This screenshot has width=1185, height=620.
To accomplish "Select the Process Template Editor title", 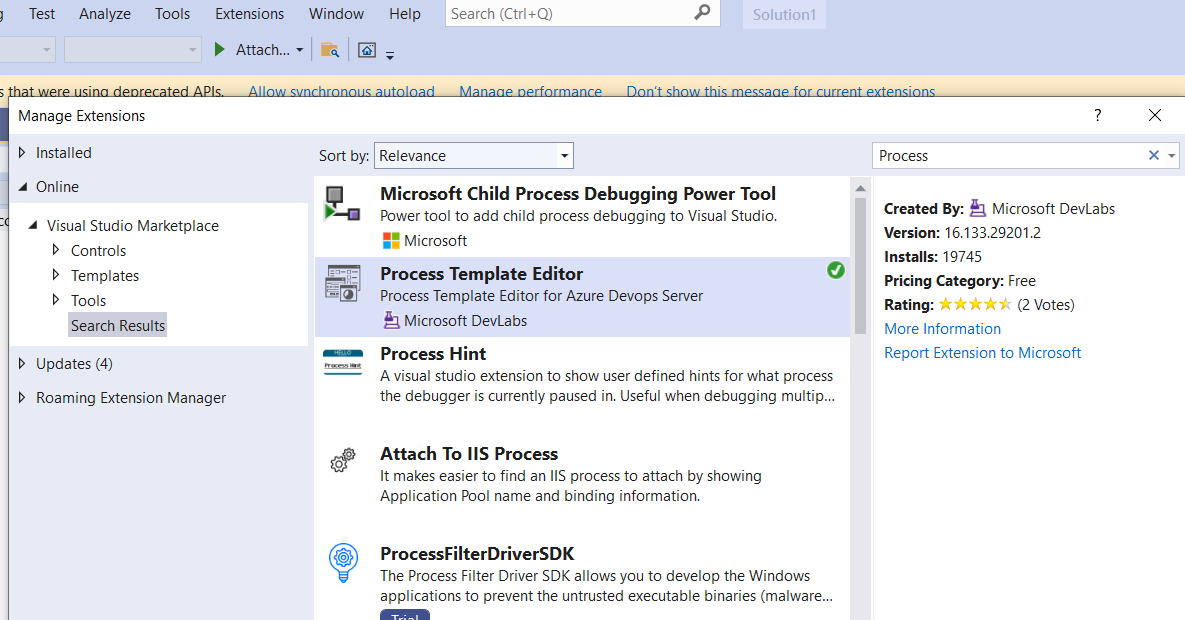I will point(481,274).
